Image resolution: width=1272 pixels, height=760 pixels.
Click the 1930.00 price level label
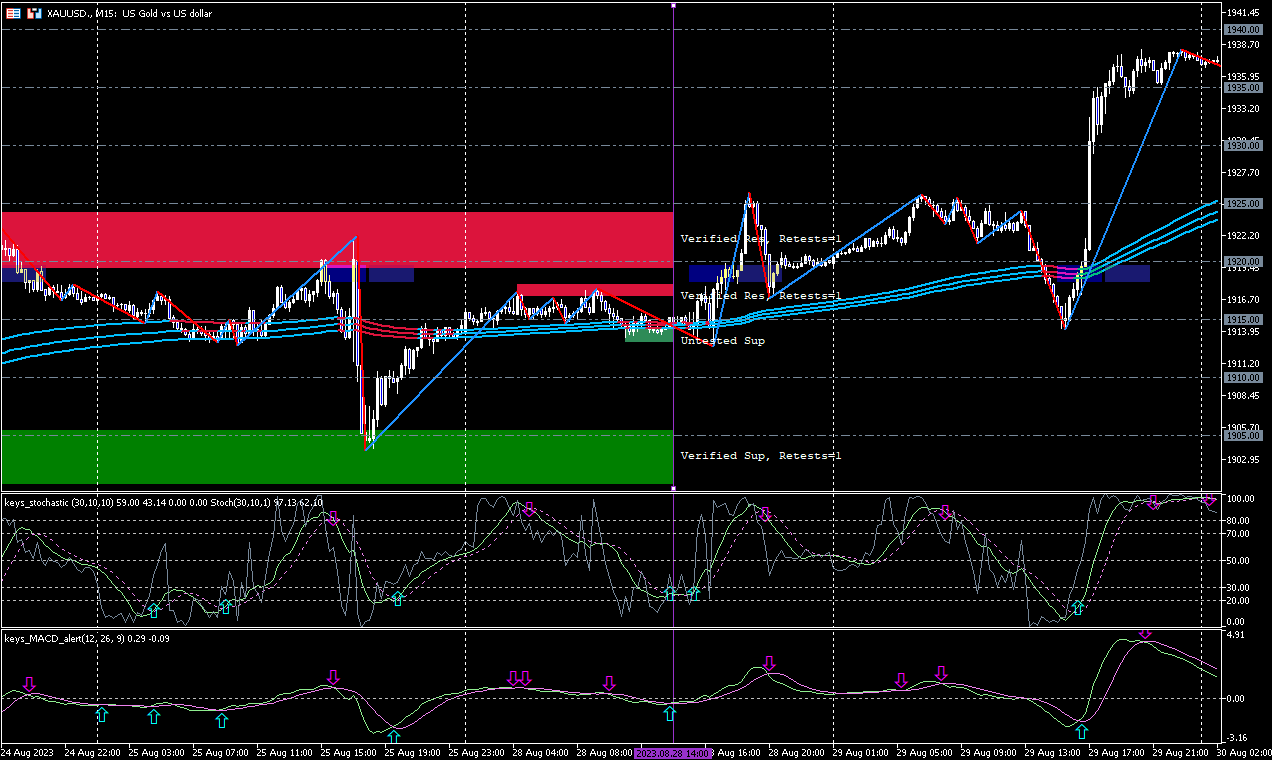(x=1244, y=146)
